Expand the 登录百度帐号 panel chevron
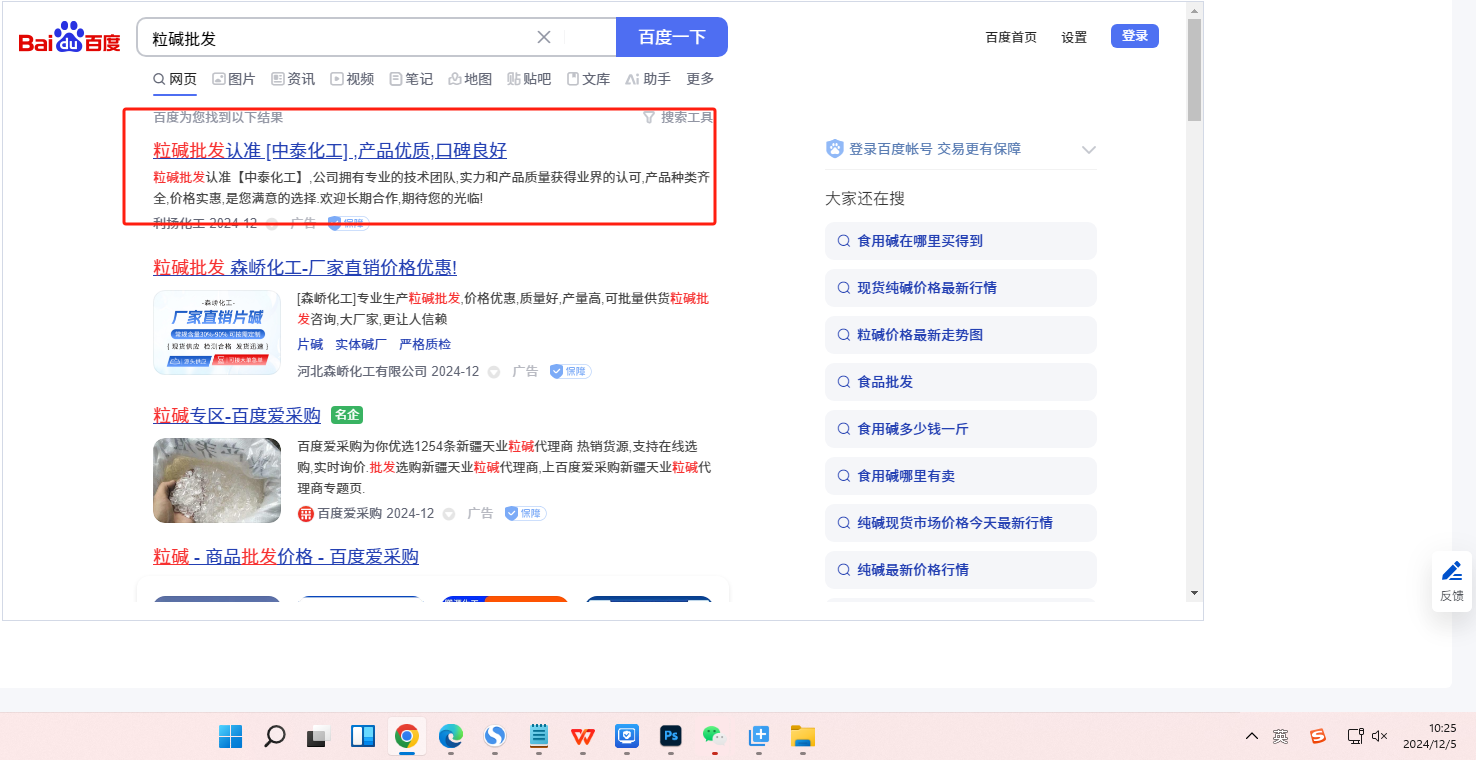 [1089, 150]
